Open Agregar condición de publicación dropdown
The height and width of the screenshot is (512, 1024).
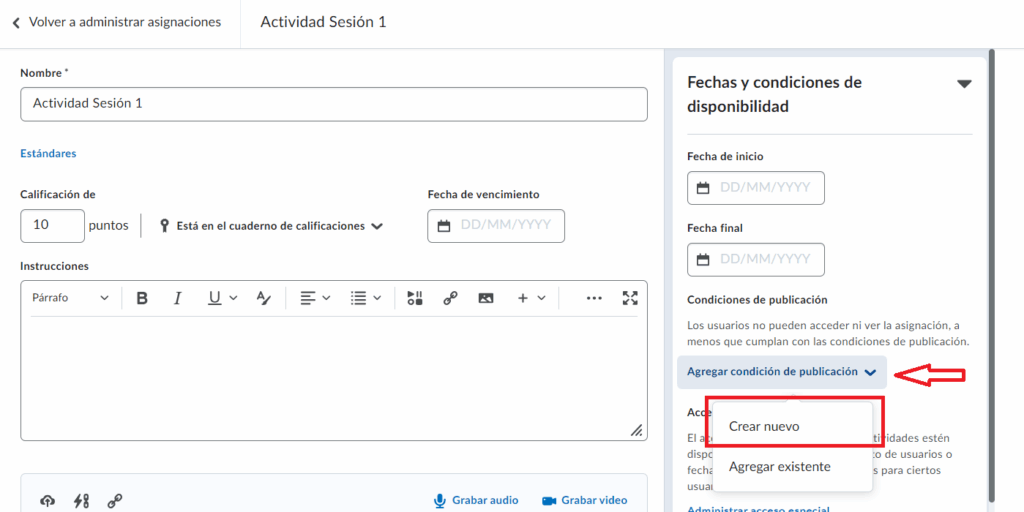[x=781, y=372]
